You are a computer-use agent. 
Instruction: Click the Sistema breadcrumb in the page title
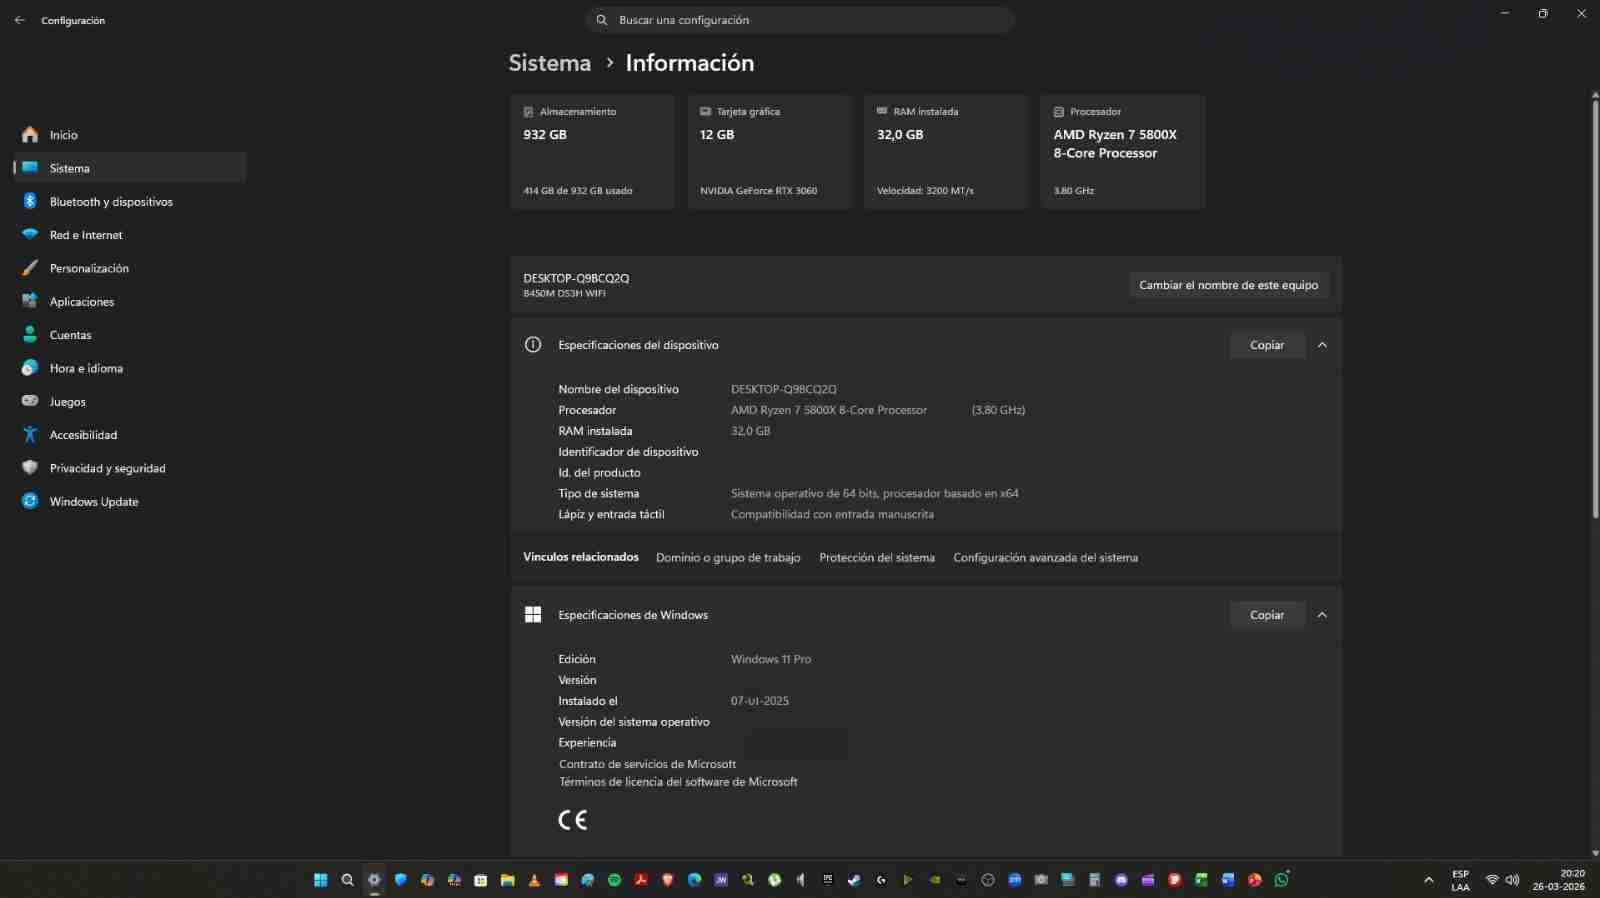click(x=550, y=63)
